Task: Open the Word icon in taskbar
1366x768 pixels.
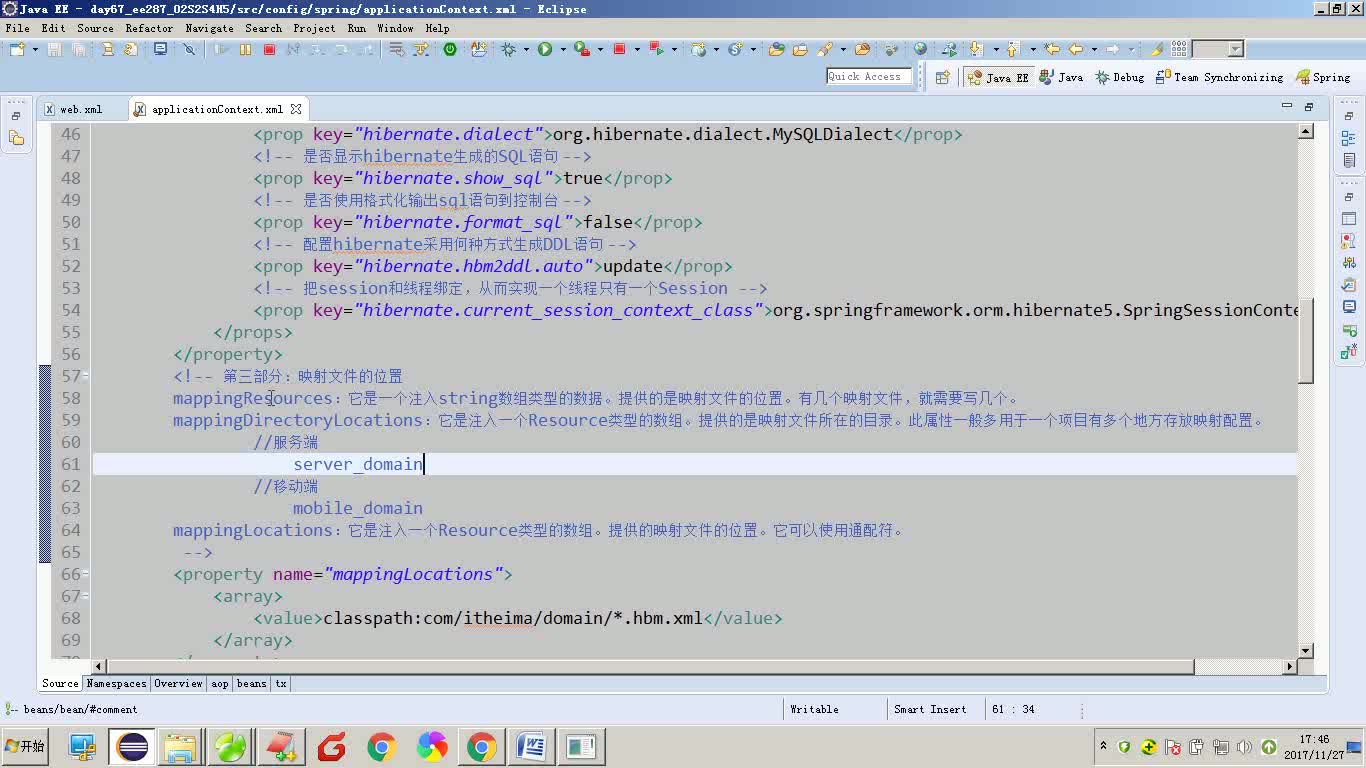Action: (x=531, y=747)
